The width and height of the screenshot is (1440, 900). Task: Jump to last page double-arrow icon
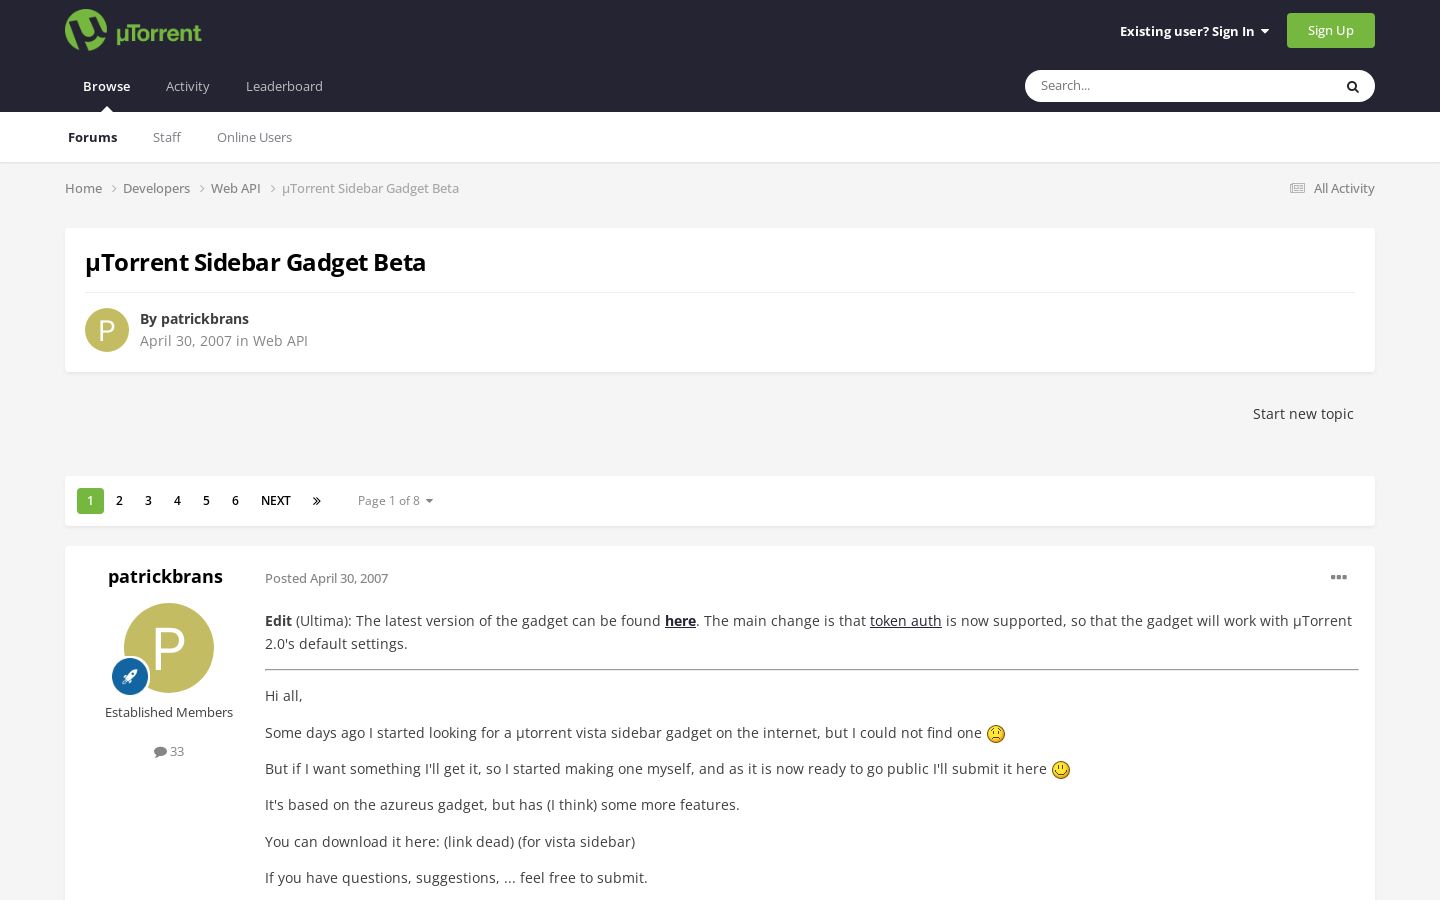[x=316, y=501]
